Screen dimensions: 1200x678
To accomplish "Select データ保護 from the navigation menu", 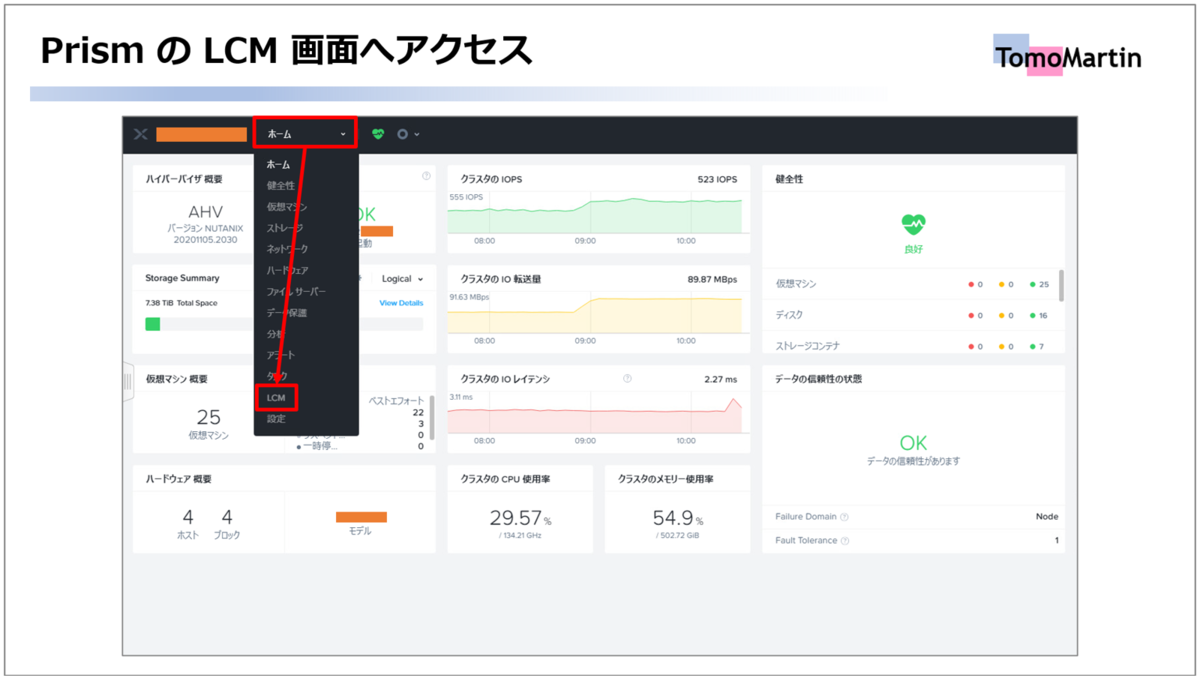I will [x=287, y=313].
